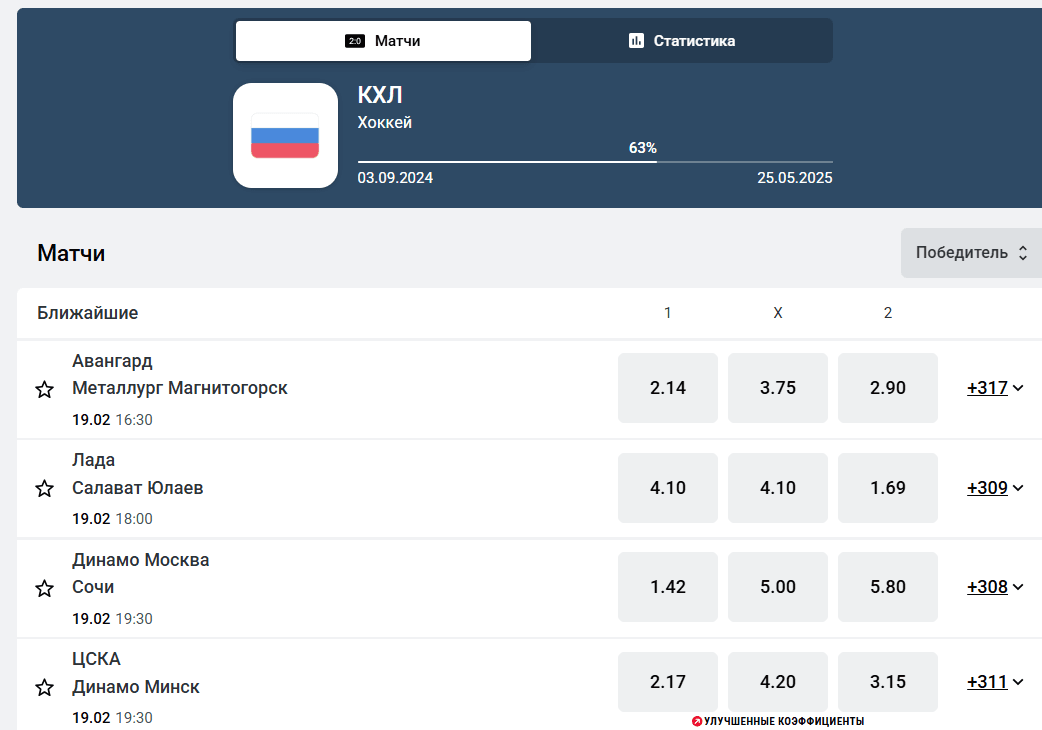The width and height of the screenshot is (1042, 730).
Task: Pick draw odds 5.00 for Динамо Москва – Сочи
Action: tap(778, 587)
